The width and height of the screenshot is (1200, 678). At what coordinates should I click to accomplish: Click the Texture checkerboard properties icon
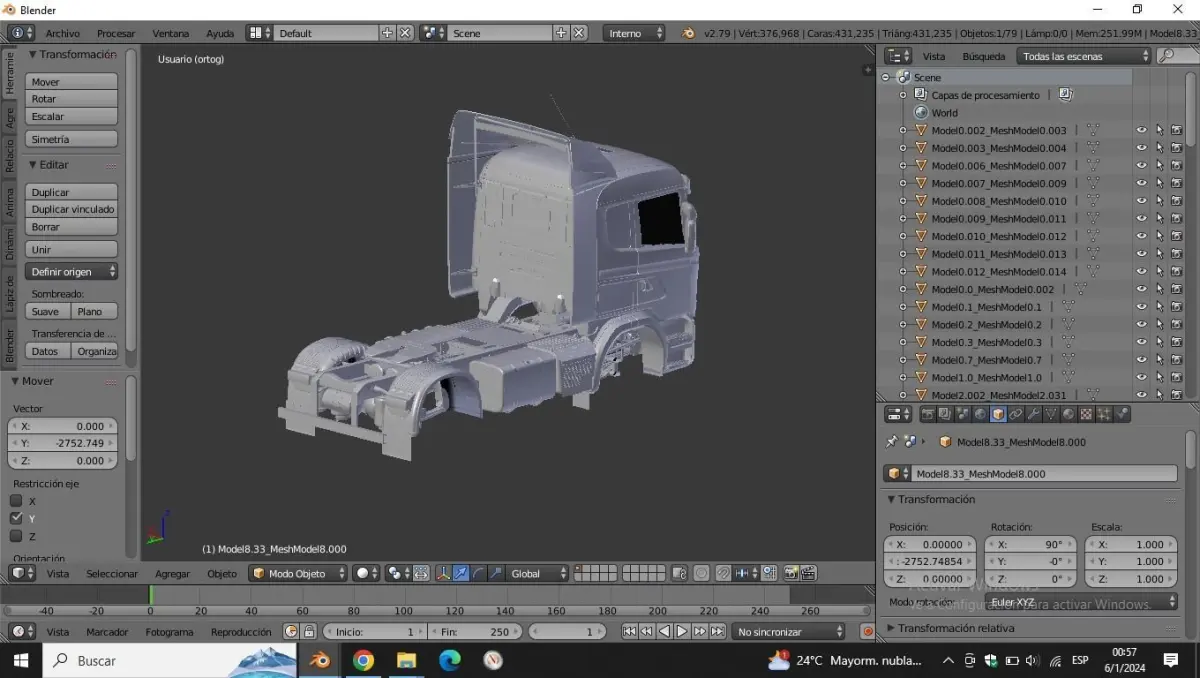pos(1086,414)
